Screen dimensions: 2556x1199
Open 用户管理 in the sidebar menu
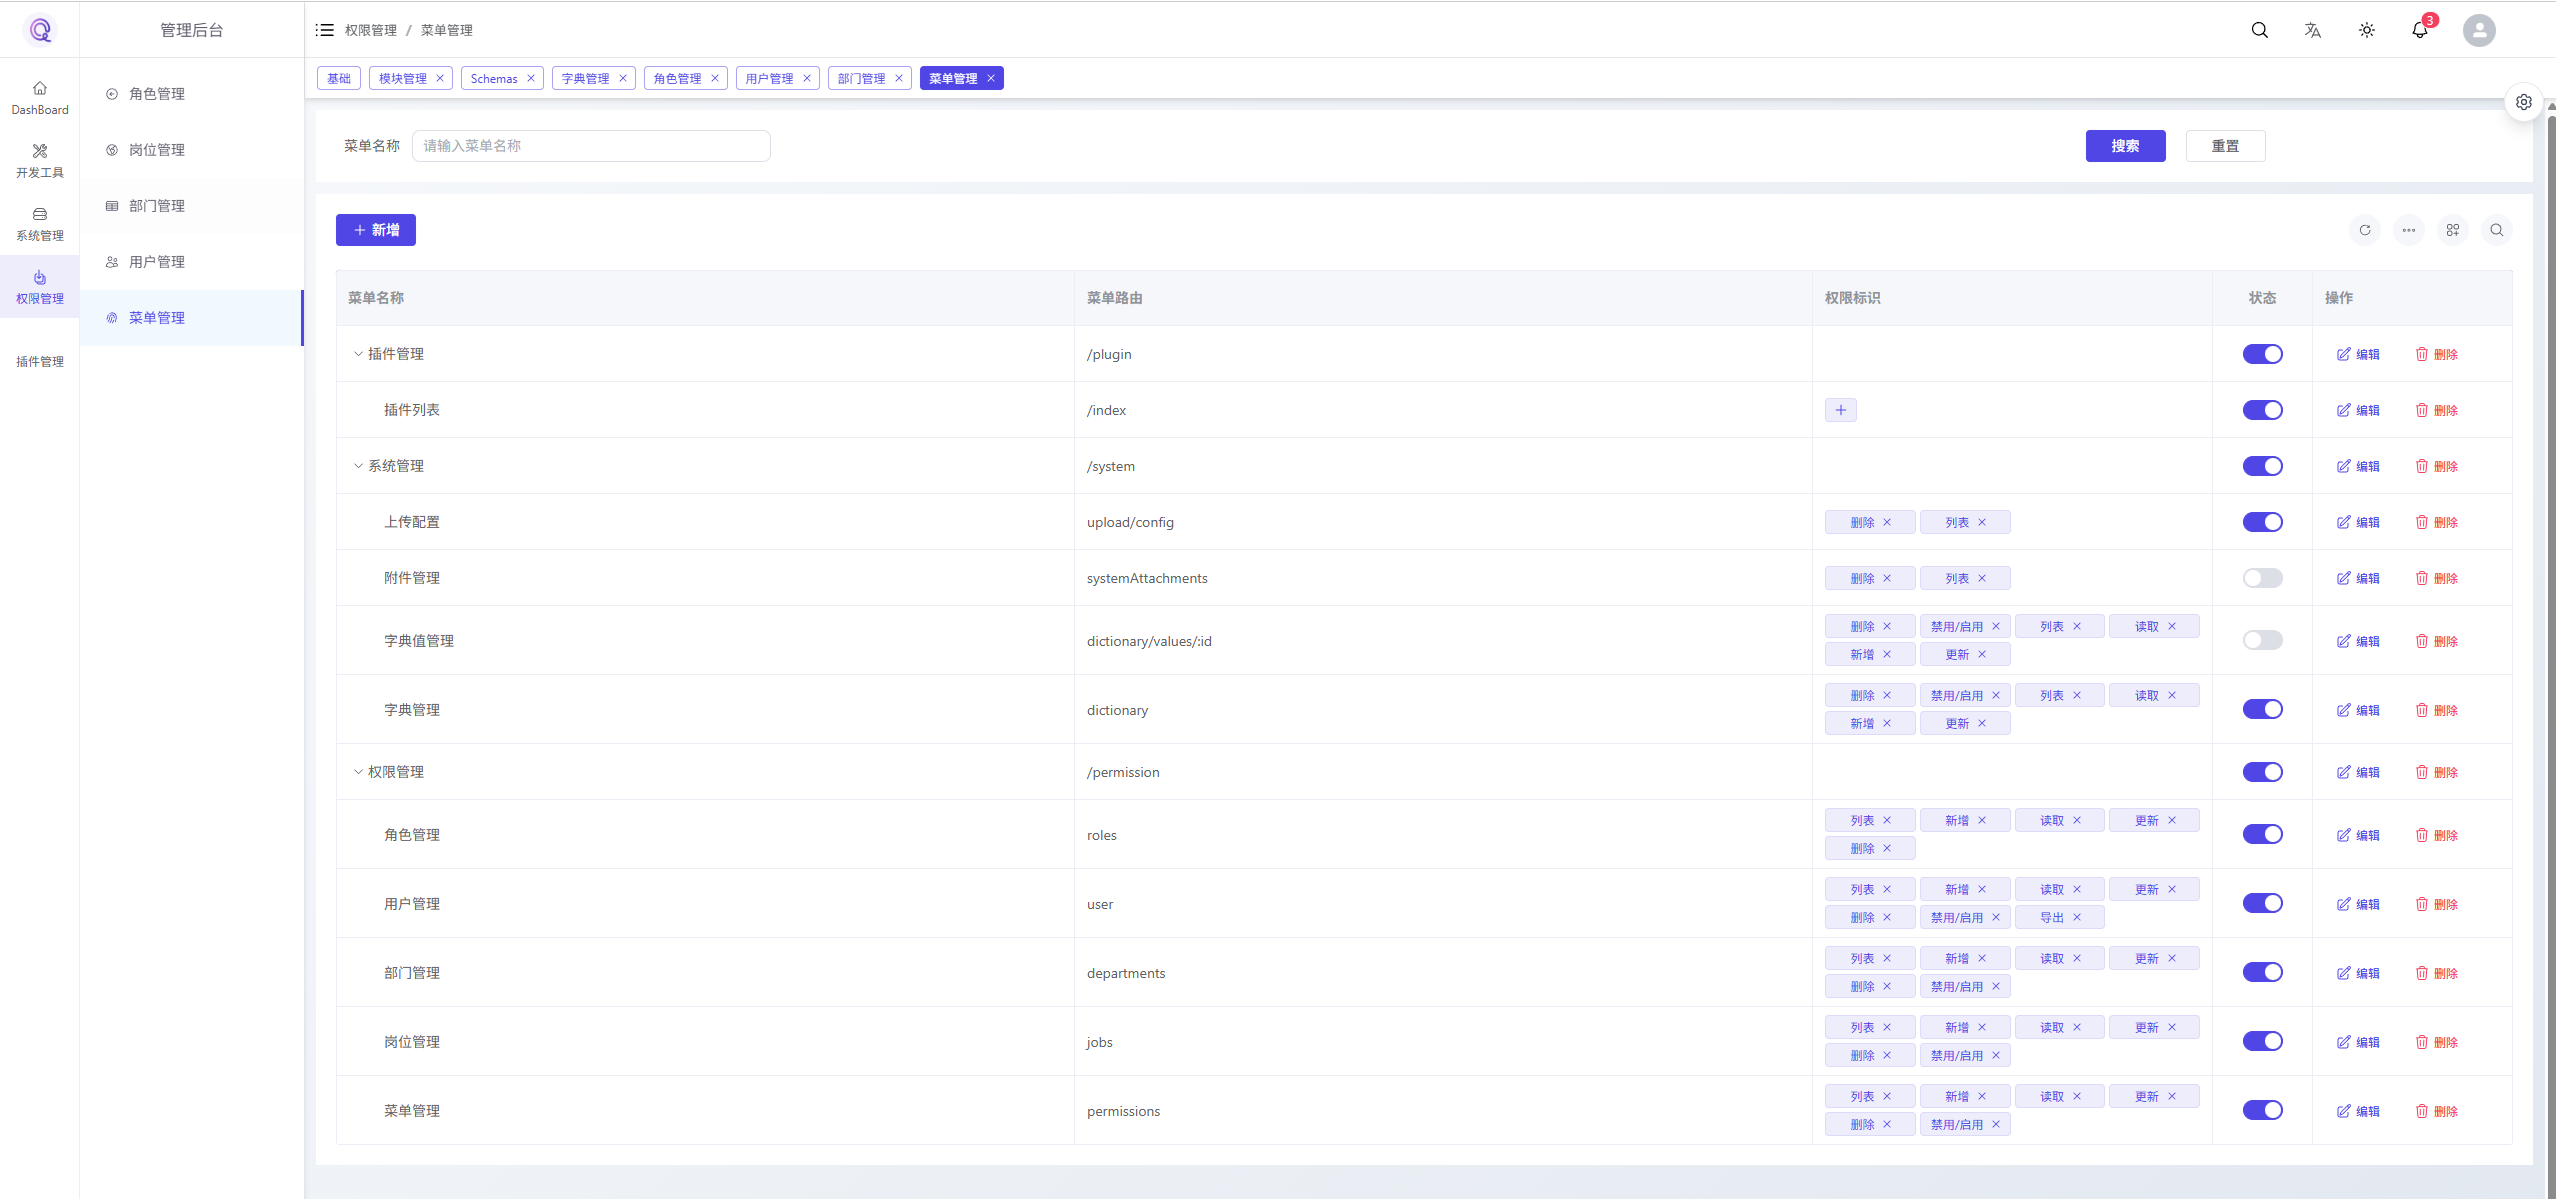pyautogui.click(x=158, y=261)
